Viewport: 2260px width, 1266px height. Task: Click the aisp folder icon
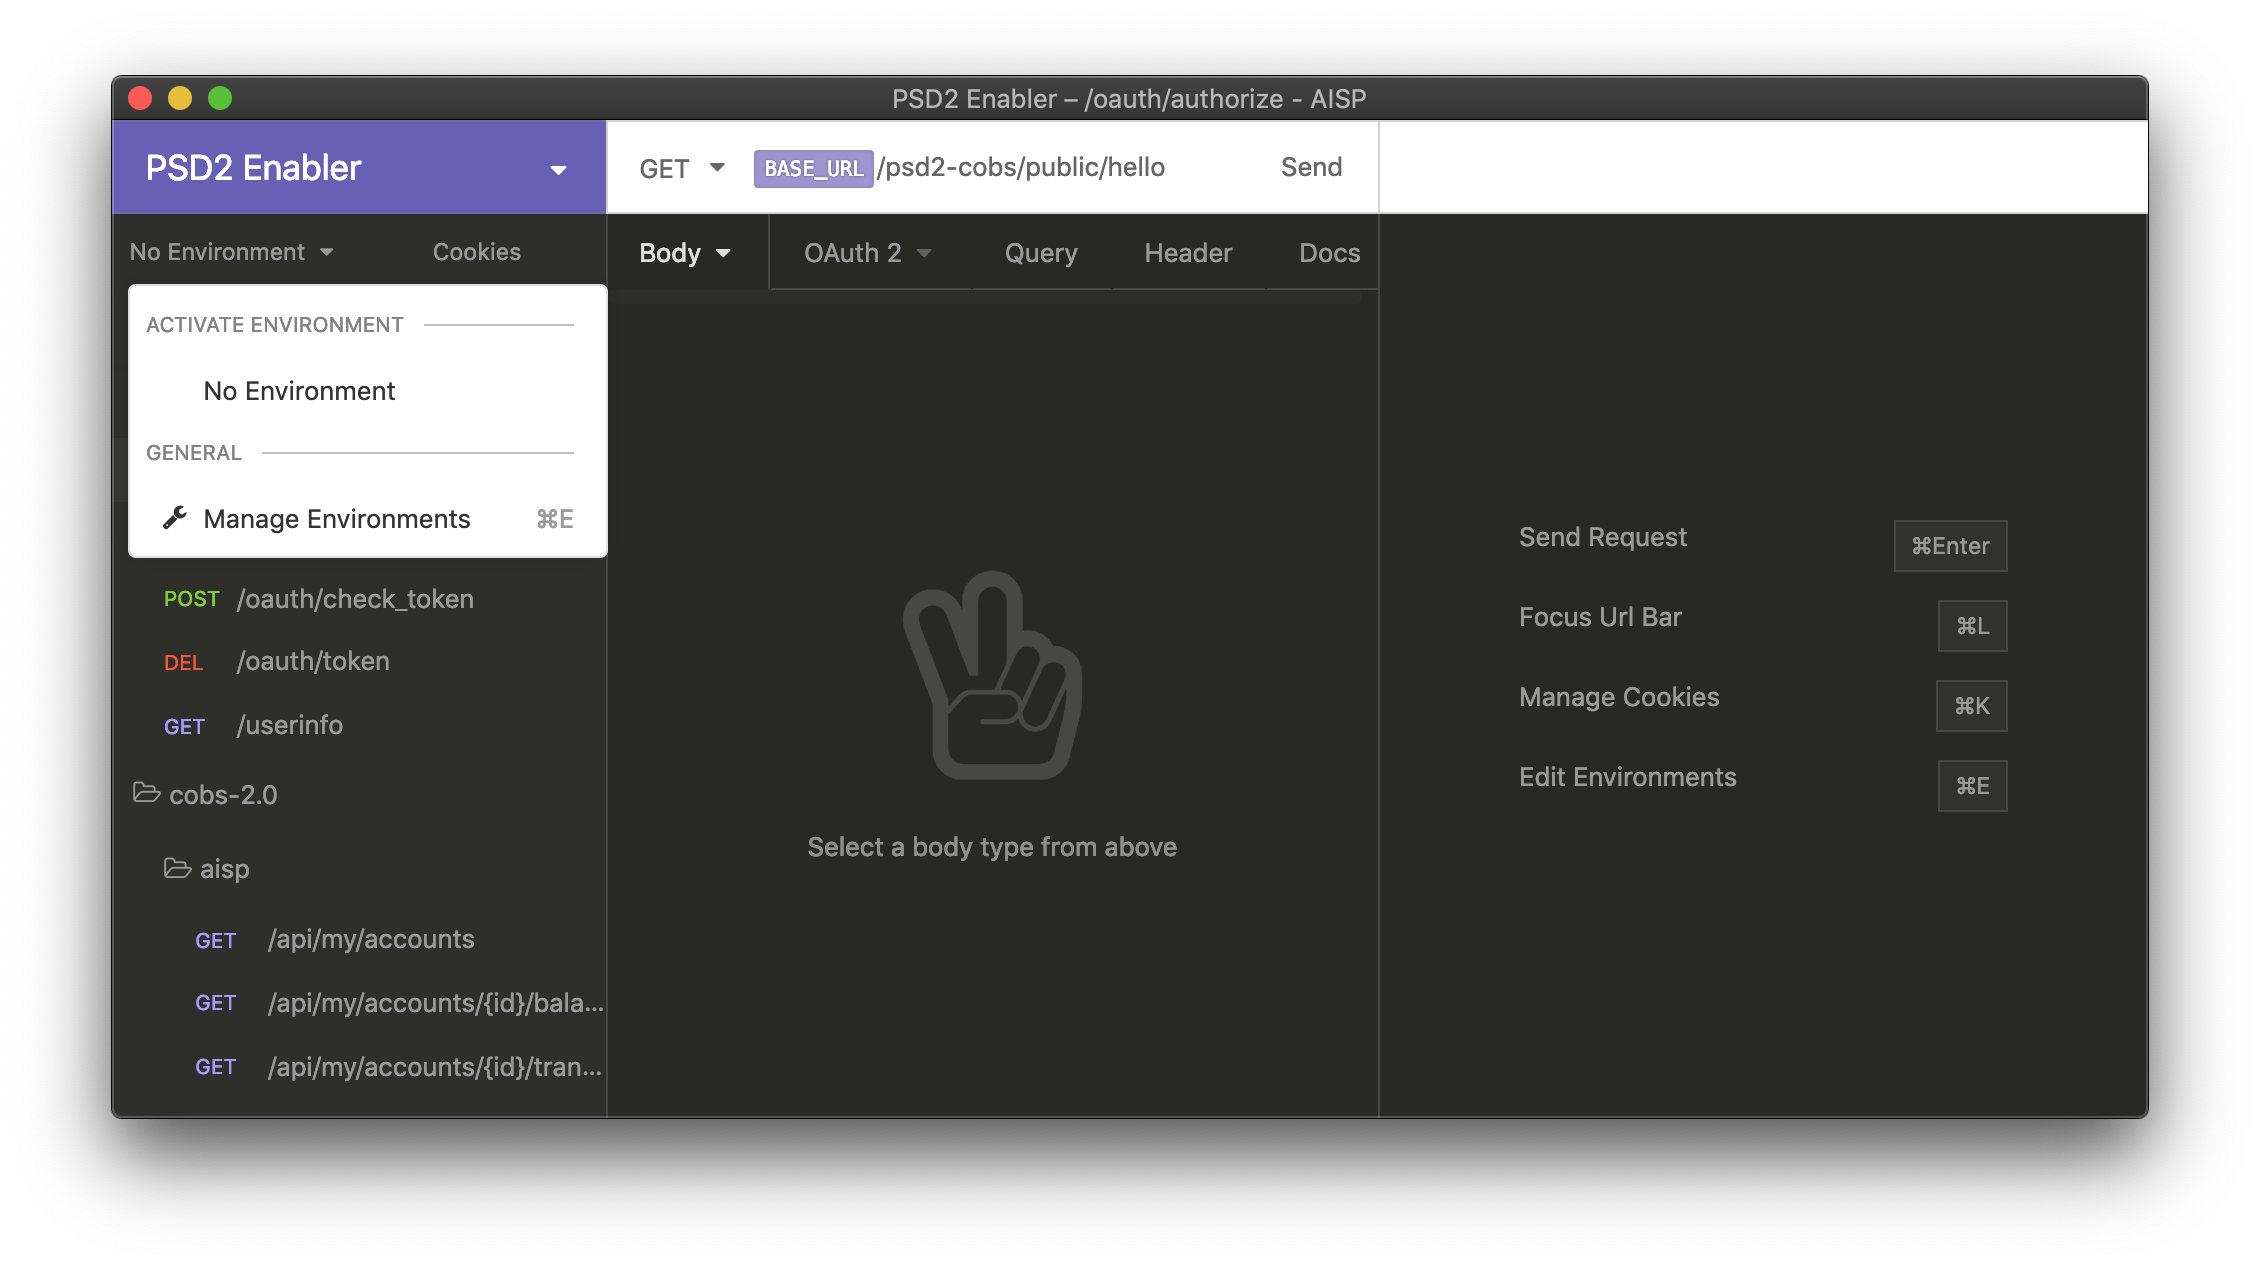click(x=178, y=867)
